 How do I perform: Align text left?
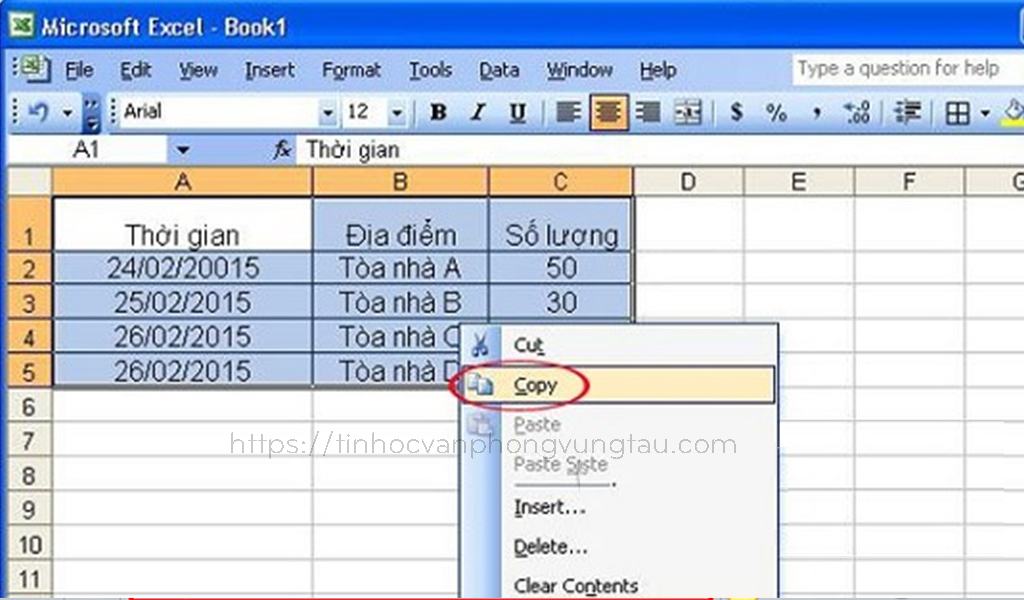(568, 112)
